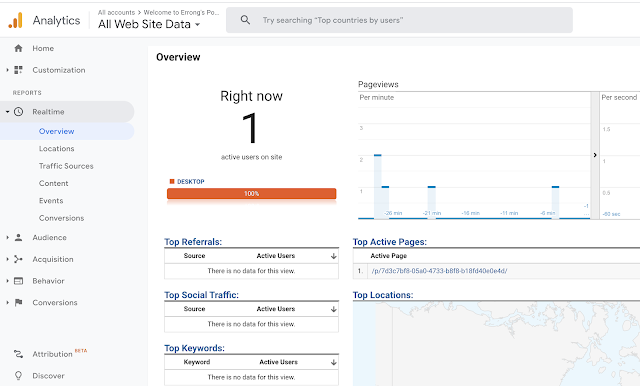Click the Google Analytics logo icon

16,20
